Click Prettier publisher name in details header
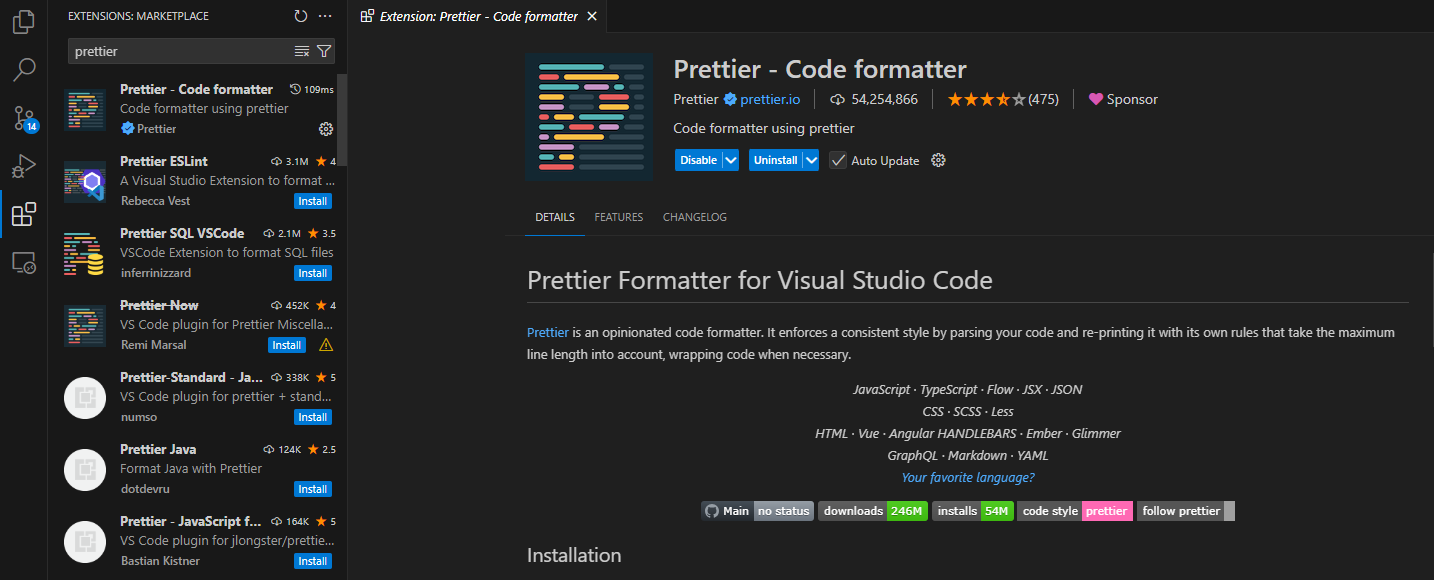Image resolution: width=1434 pixels, height=580 pixels. (696, 99)
